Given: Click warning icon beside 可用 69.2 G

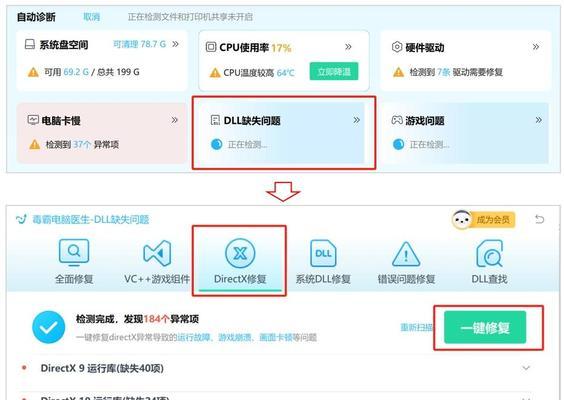Looking at the screenshot, I should pyautogui.click(x=33, y=72).
